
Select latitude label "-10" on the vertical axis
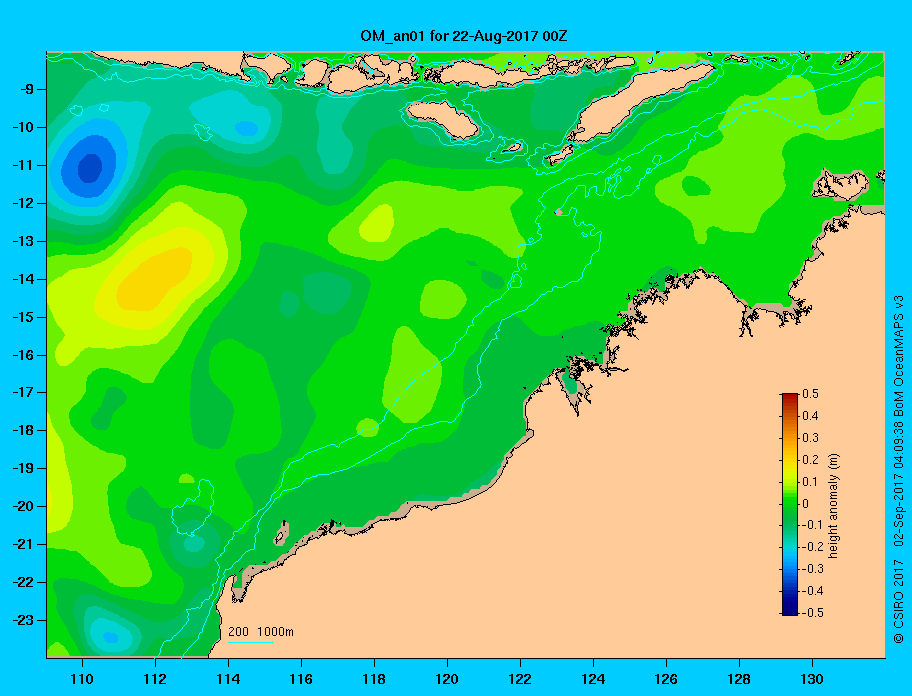(23, 127)
